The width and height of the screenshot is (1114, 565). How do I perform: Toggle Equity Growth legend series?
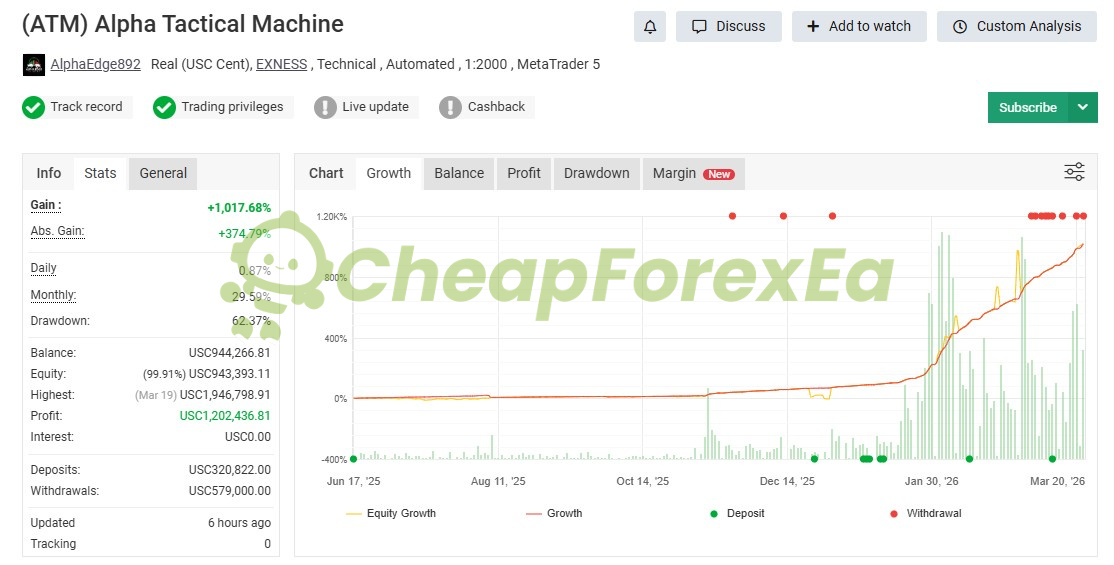391,513
